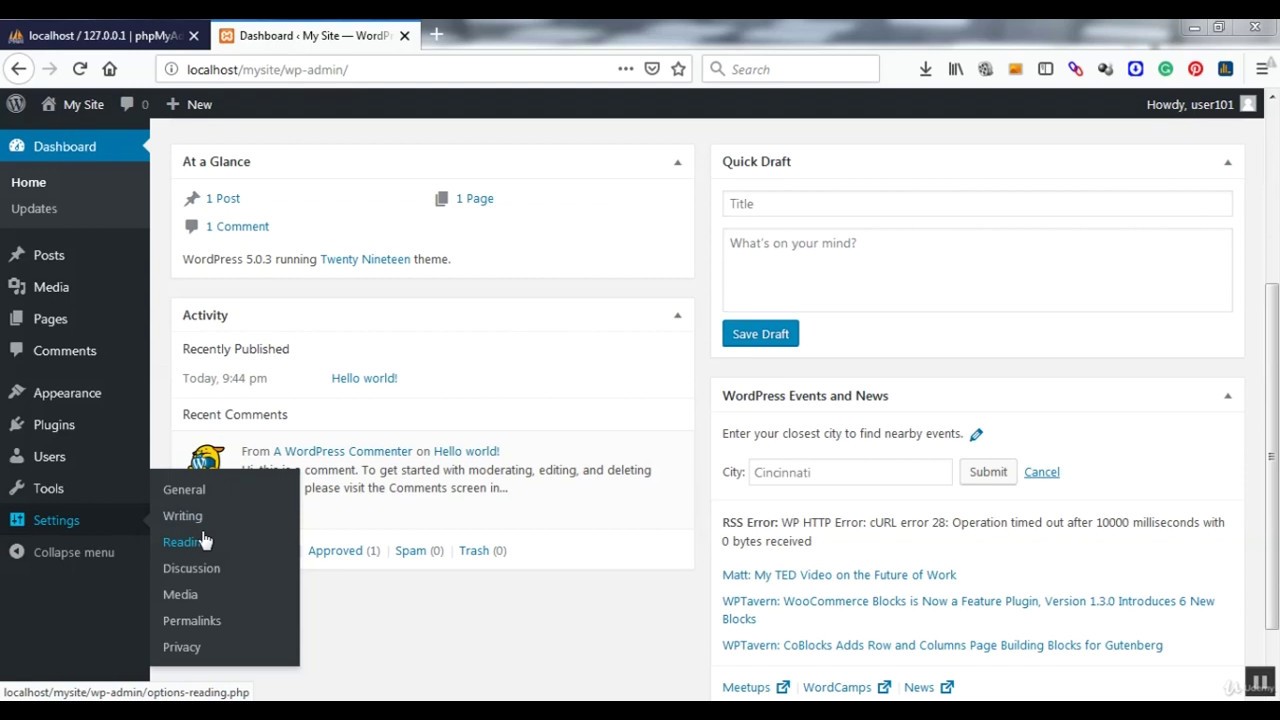Open a new browser tab

point(436,35)
